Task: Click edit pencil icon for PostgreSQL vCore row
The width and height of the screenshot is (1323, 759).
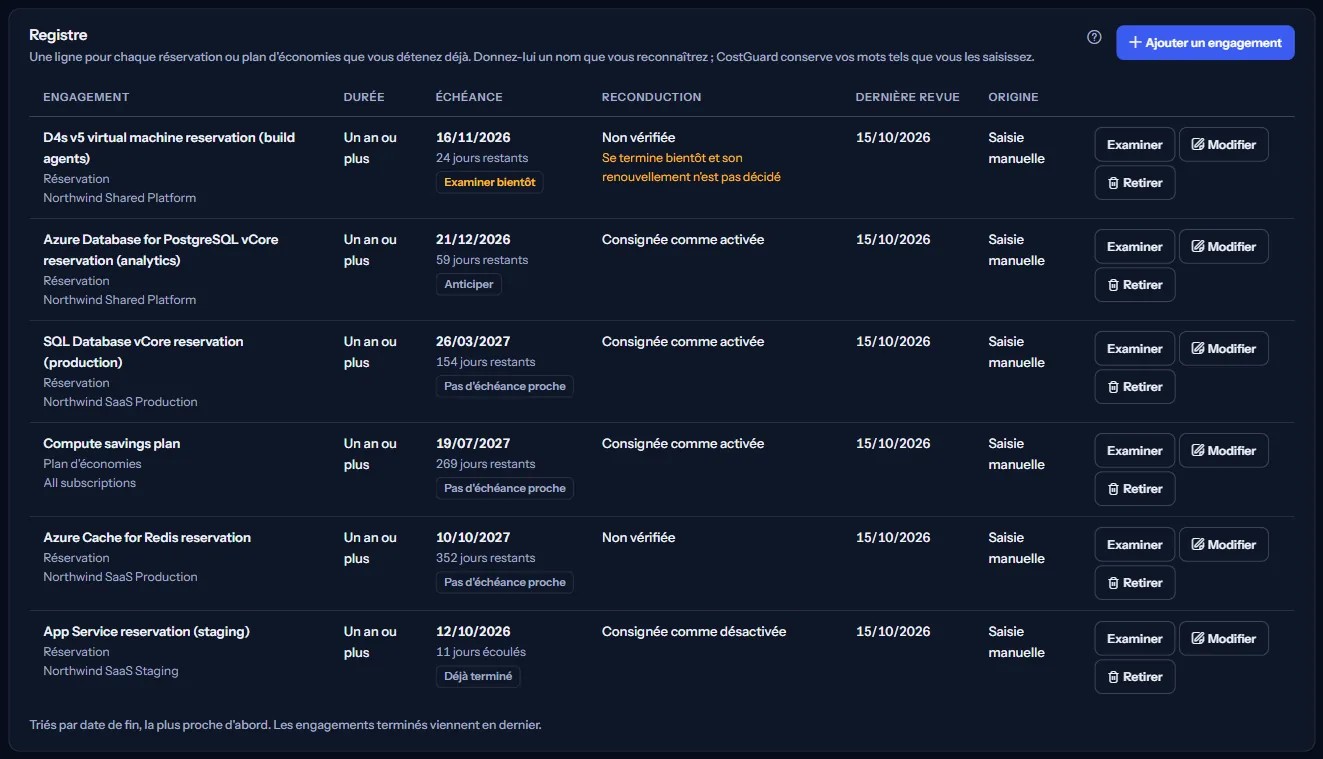Action: tap(1197, 247)
